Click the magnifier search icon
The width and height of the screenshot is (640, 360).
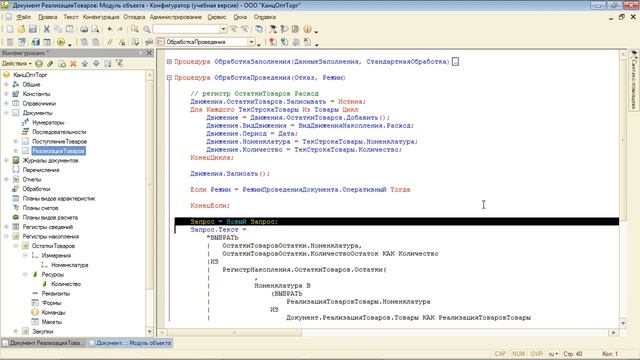(147, 29)
